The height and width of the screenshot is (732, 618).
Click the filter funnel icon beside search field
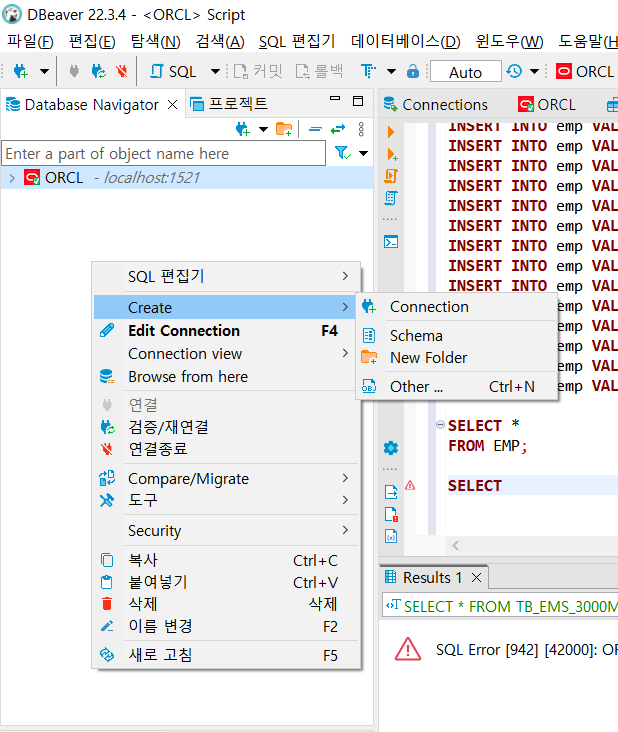[x=343, y=153]
